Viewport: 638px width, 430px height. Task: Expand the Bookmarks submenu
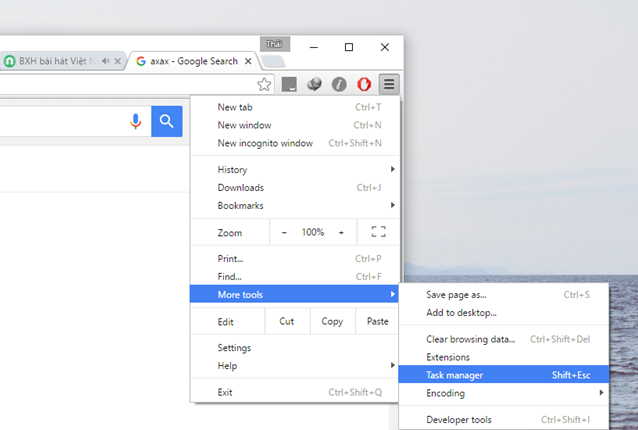coord(295,205)
